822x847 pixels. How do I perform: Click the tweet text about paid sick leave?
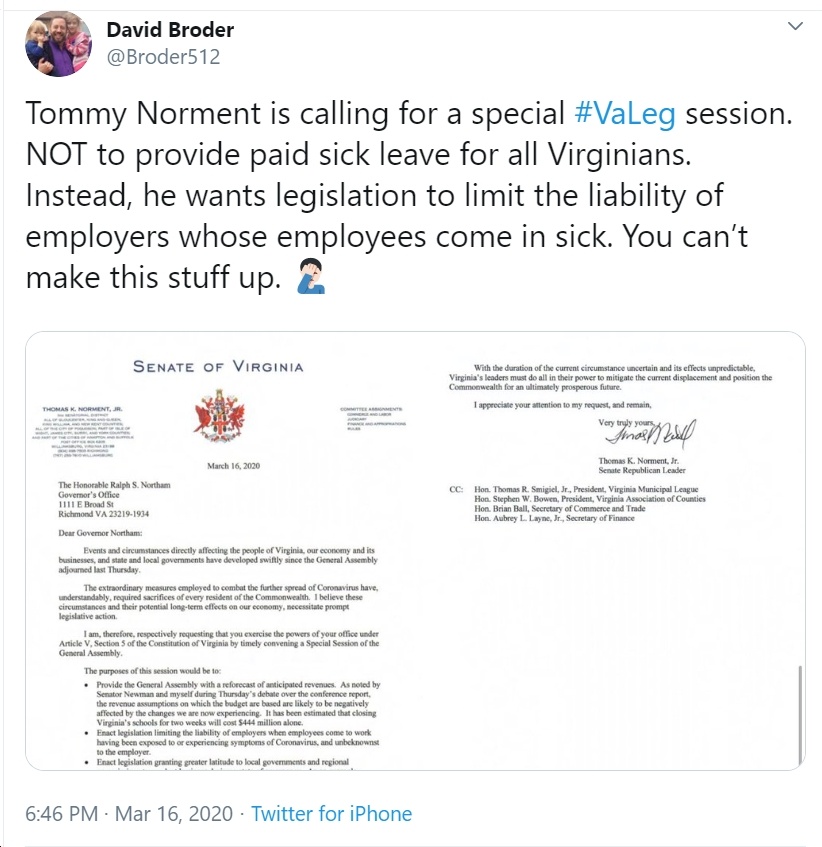[409, 195]
